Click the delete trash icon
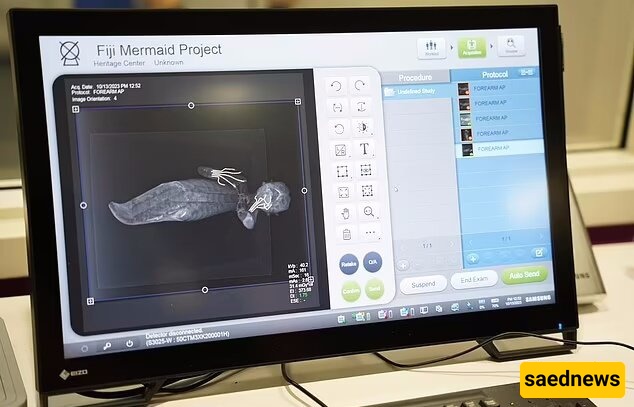634x407 pixels. [x=346, y=235]
